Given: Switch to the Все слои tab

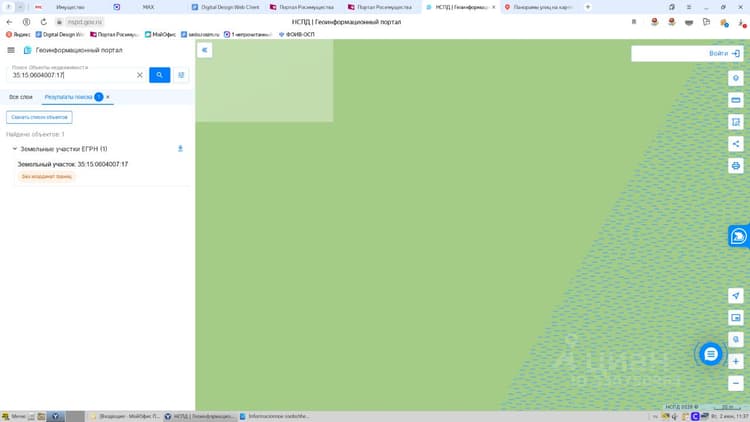Looking at the screenshot, I should click(x=21, y=97).
